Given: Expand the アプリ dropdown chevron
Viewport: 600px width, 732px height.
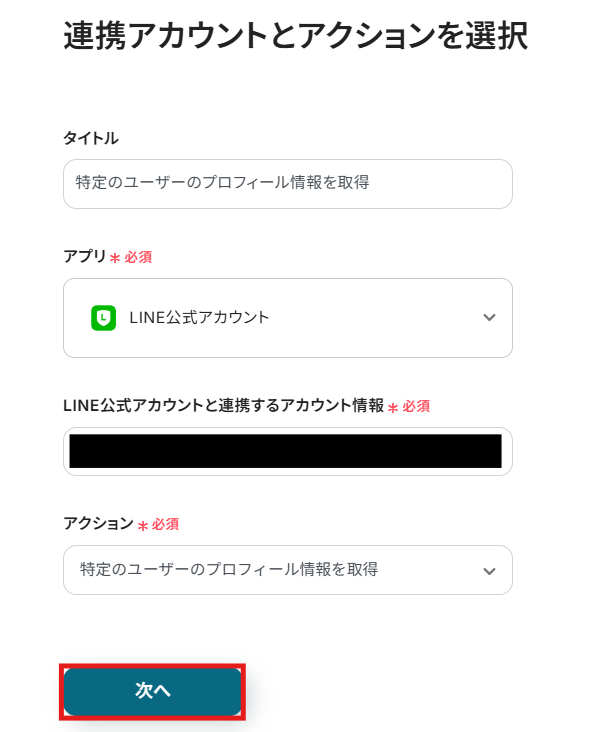Looking at the screenshot, I should 489,318.
